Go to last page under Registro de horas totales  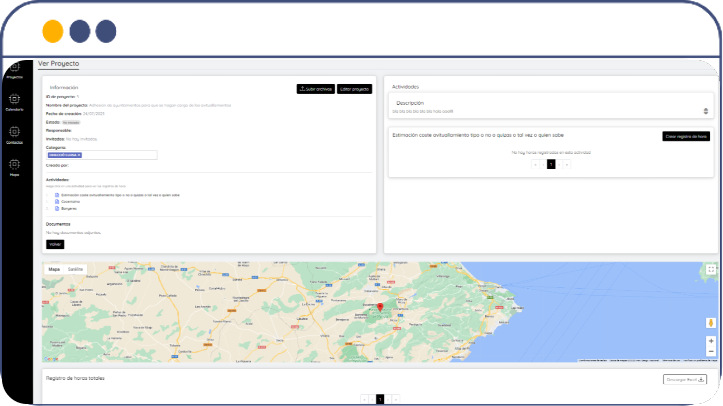pyautogui.click(x=396, y=399)
